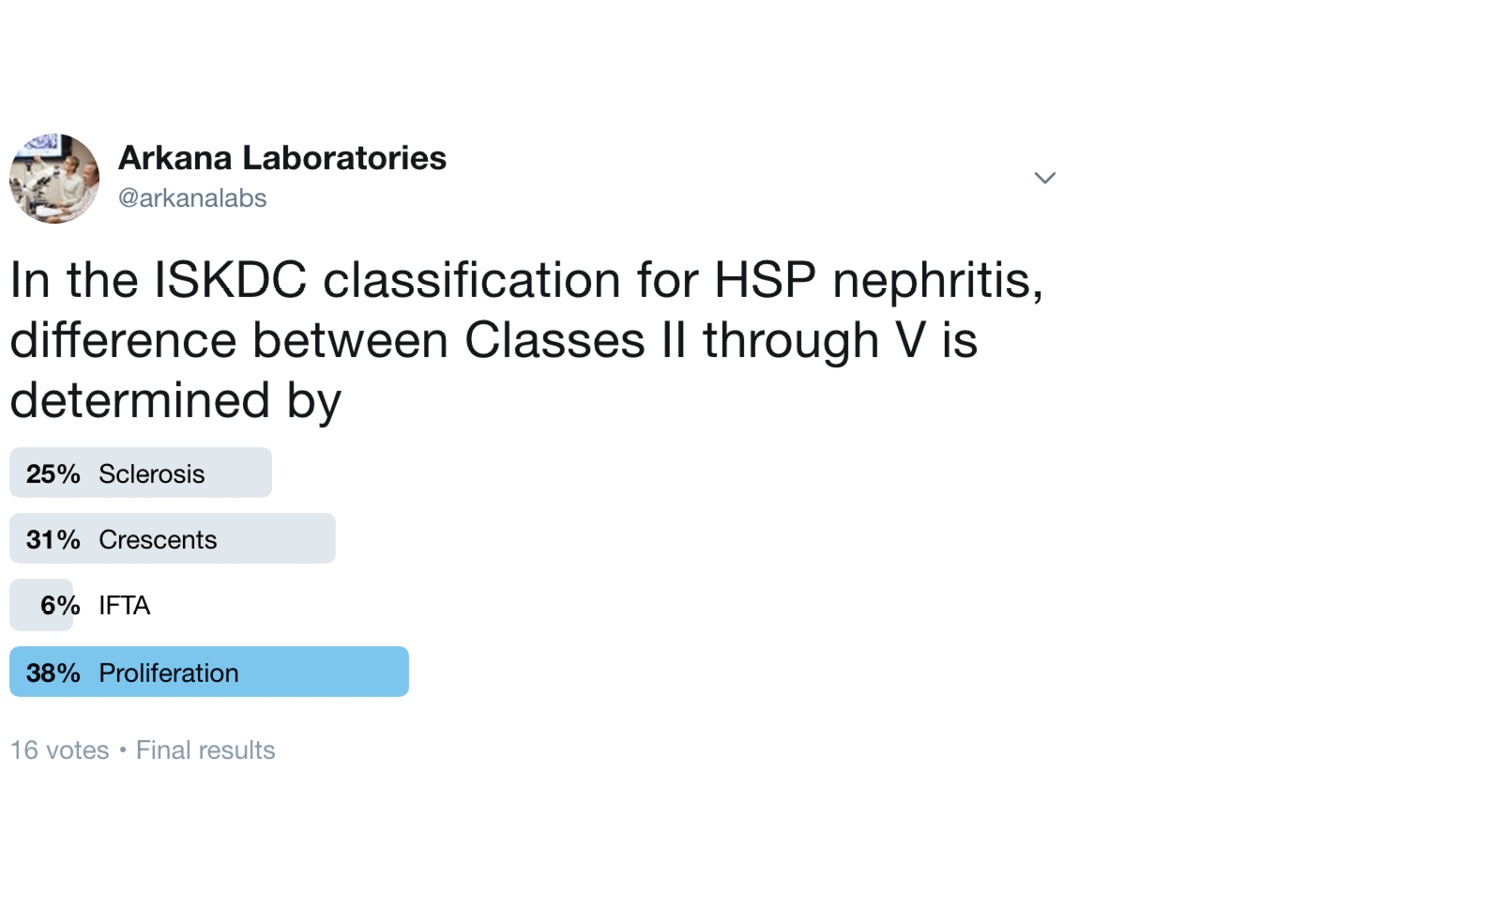Click the Arkana Laboratories profile avatar
This screenshot has height=900, width=1500.
[54, 178]
